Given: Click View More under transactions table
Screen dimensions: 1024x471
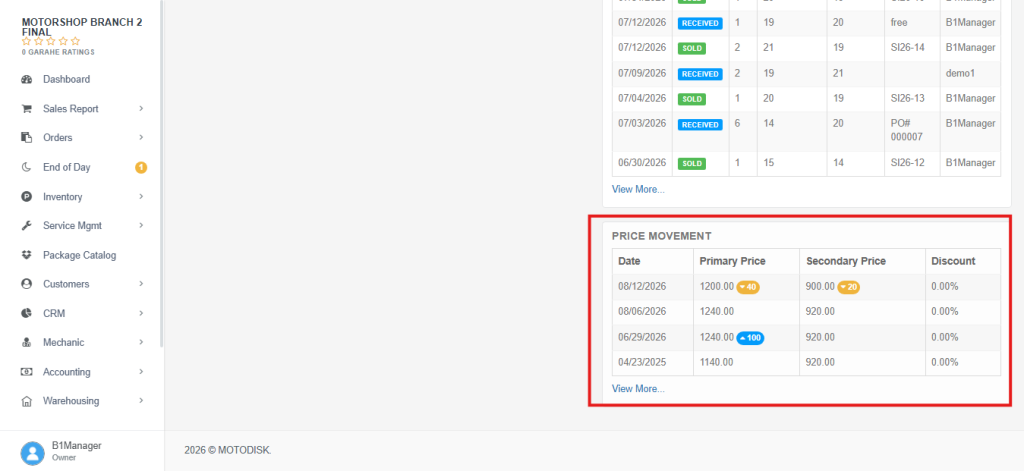Looking at the screenshot, I should (x=638, y=189).
